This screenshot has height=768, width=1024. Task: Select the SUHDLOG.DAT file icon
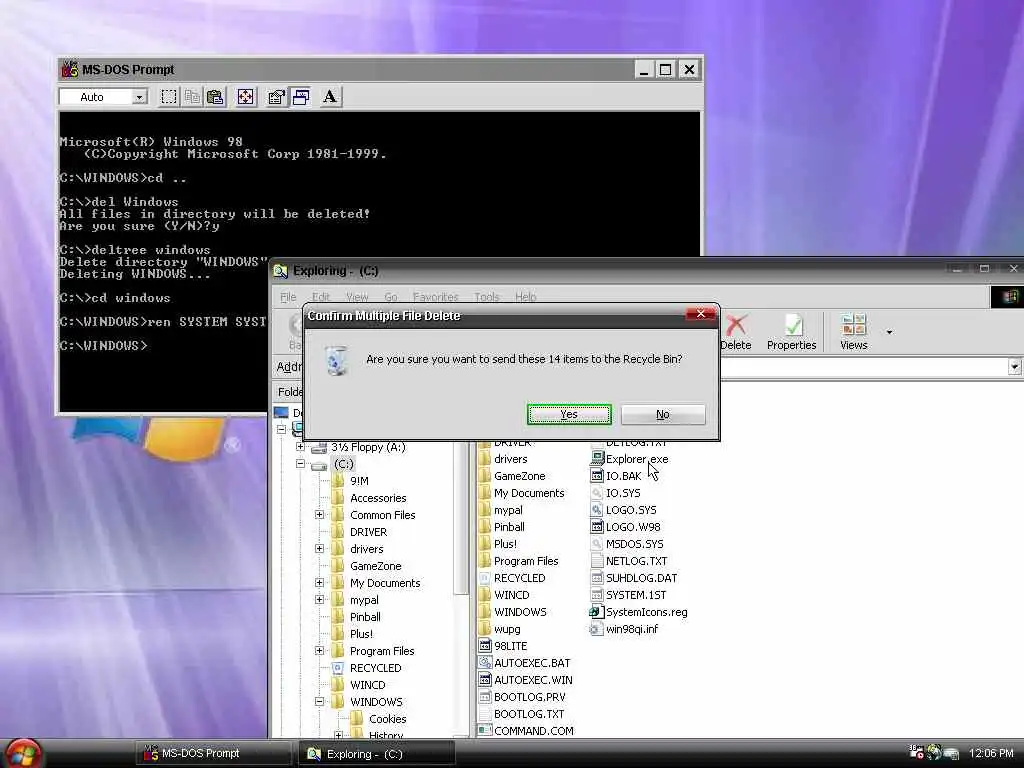coord(597,578)
